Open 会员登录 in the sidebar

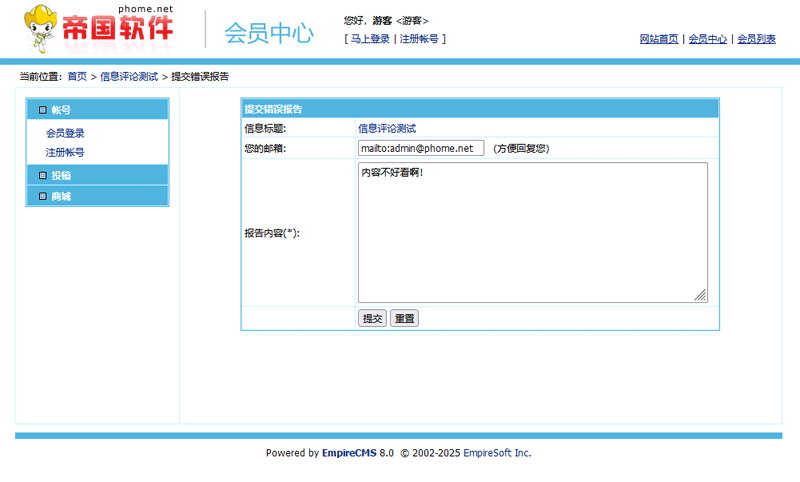(65, 133)
